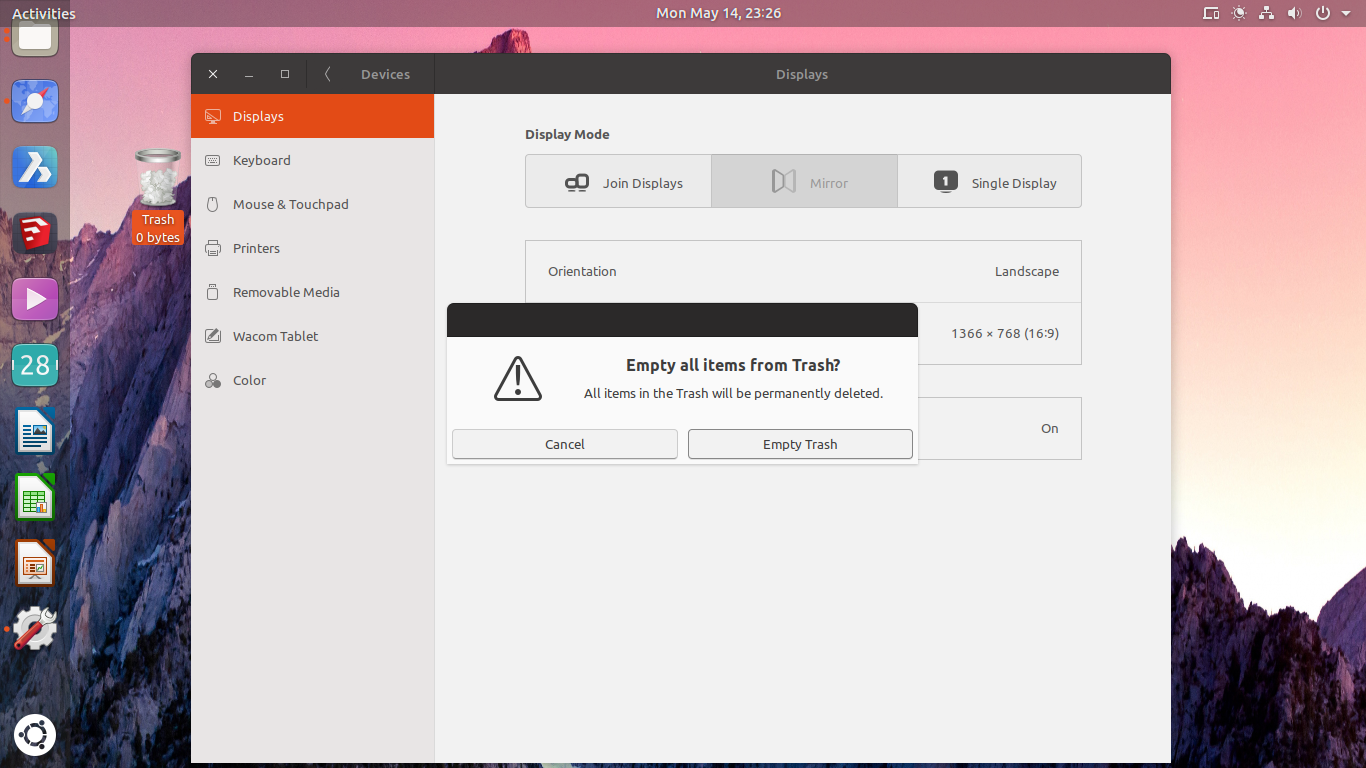The width and height of the screenshot is (1366, 768).
Task: Click the mouse icon beside Mouse & Touchpad
Action: pyautogui.click(x=212, y=204)
